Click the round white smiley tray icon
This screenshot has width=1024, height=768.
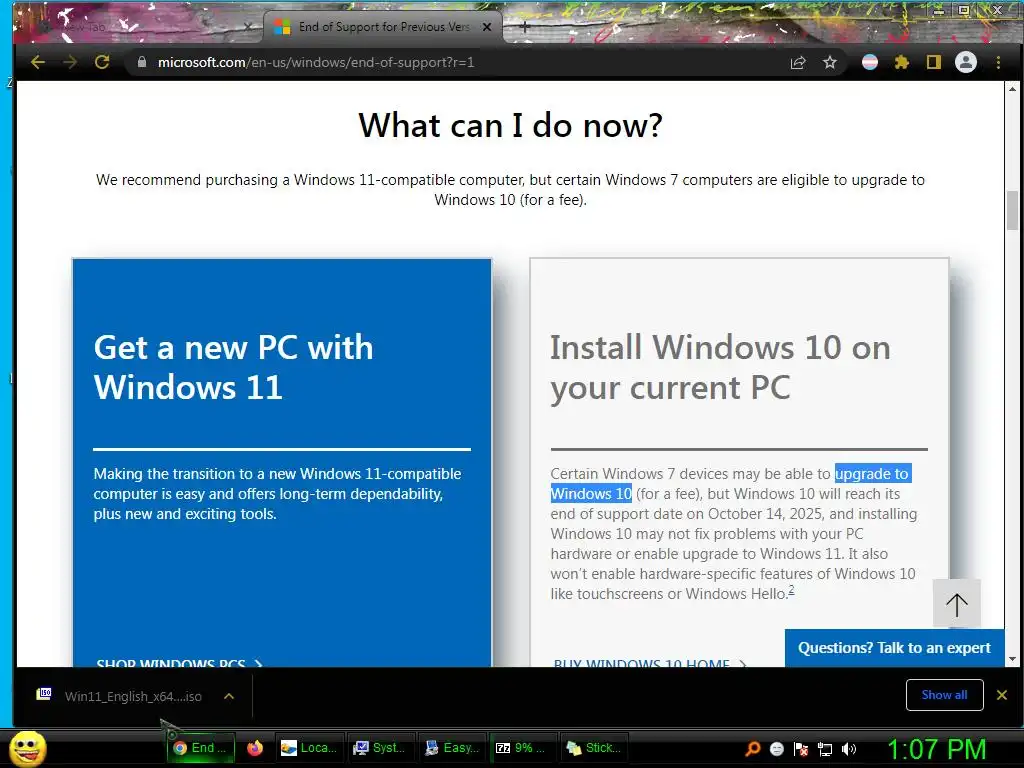pyautogui.click(x=776, y=749)
